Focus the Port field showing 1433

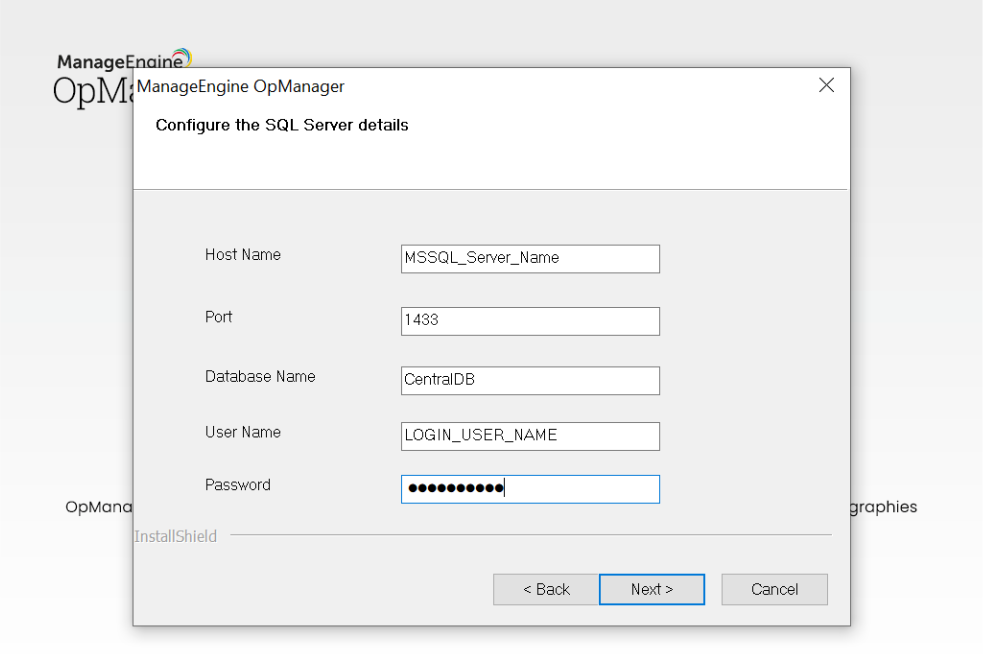coord(530,321)
